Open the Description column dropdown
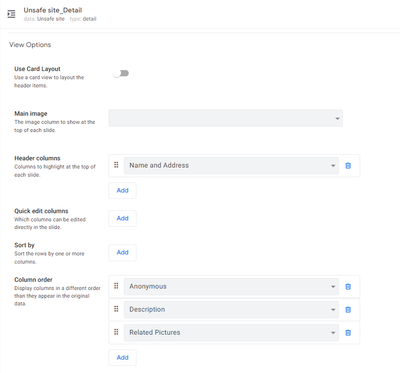400x373 pixels. (x=231, y=310)
